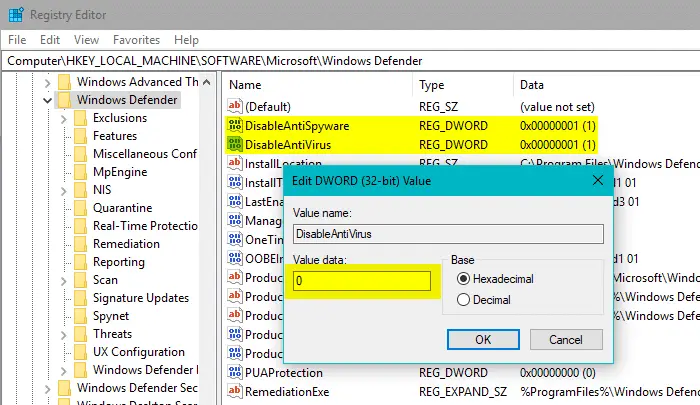Click the Windows Advanced Th... folder icon
This screenshot has width=700, height=405.
(65, 82)
